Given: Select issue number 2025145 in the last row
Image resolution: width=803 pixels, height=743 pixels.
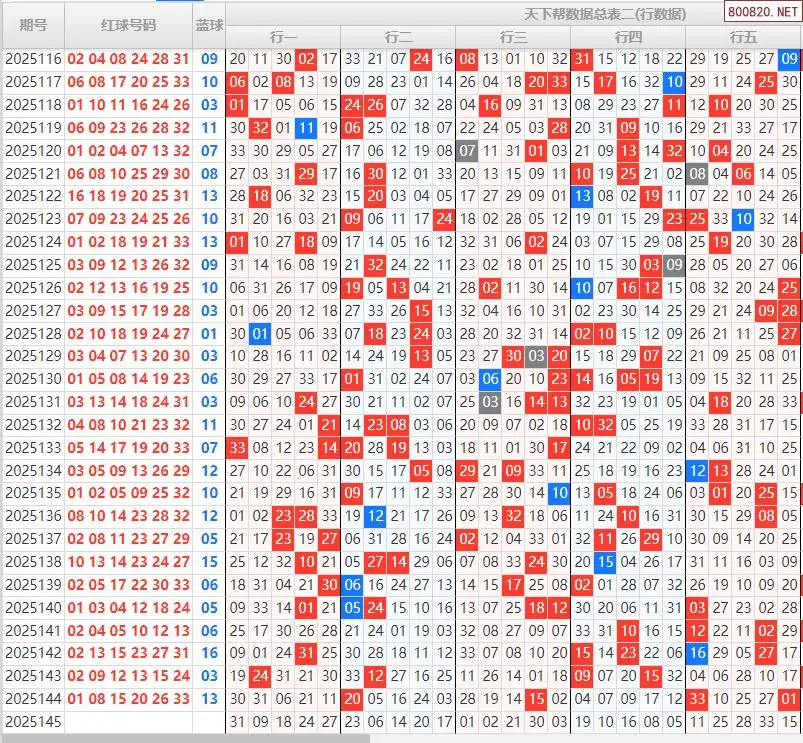Looking at the screenshot, I should click(x=33, y=721).
